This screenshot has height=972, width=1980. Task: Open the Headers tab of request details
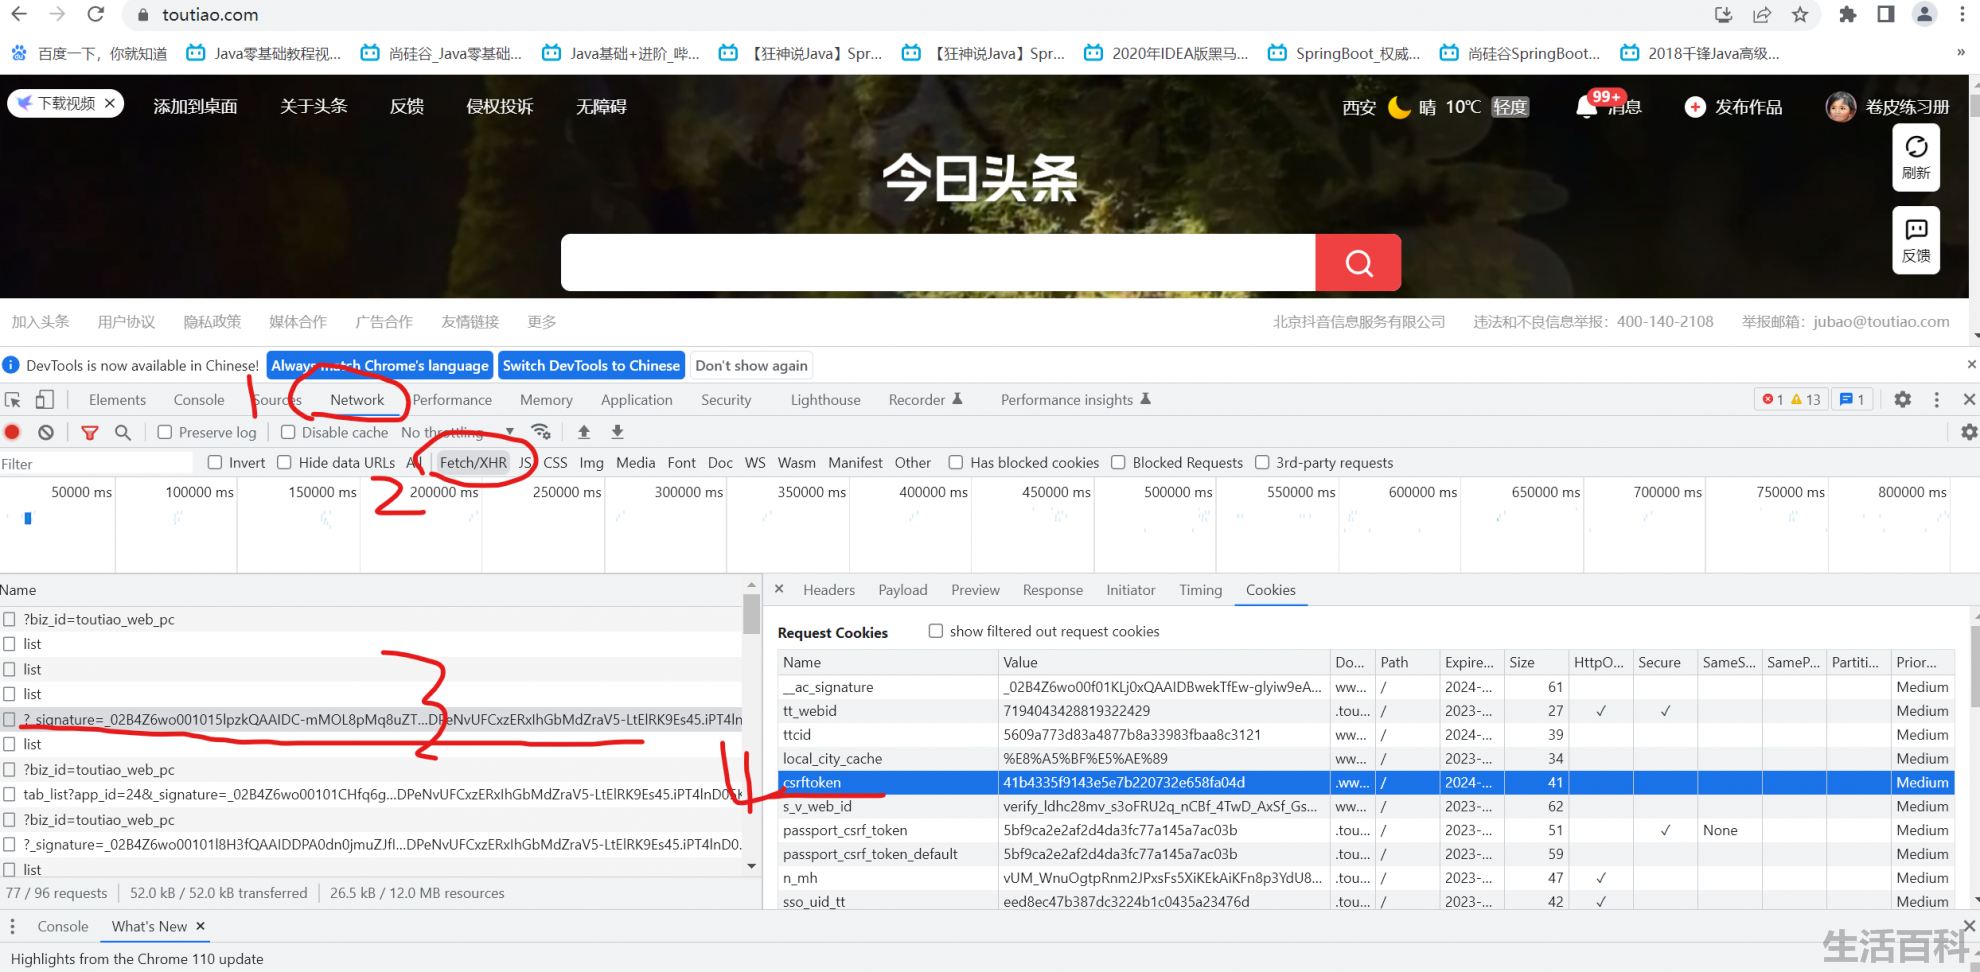[829, 590]
